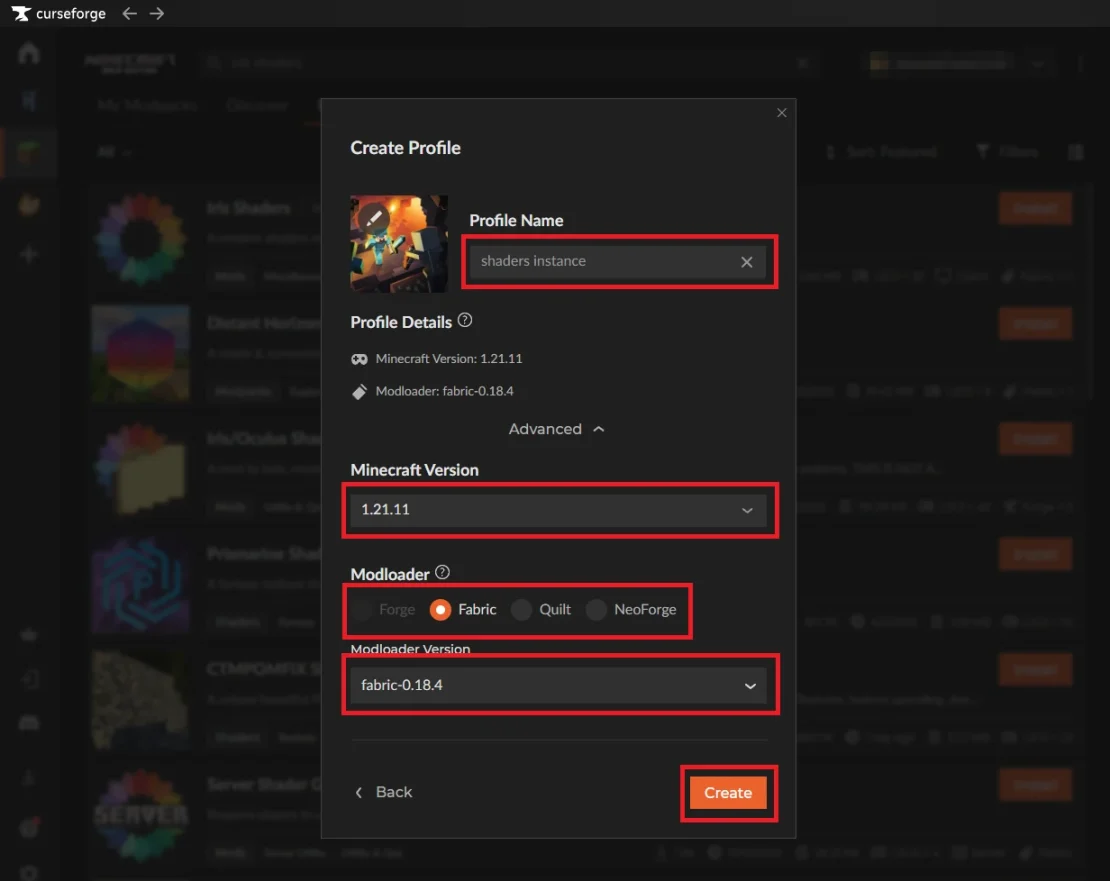Collapse the Advanced section

pyautogui.click(x=556, y=429)
